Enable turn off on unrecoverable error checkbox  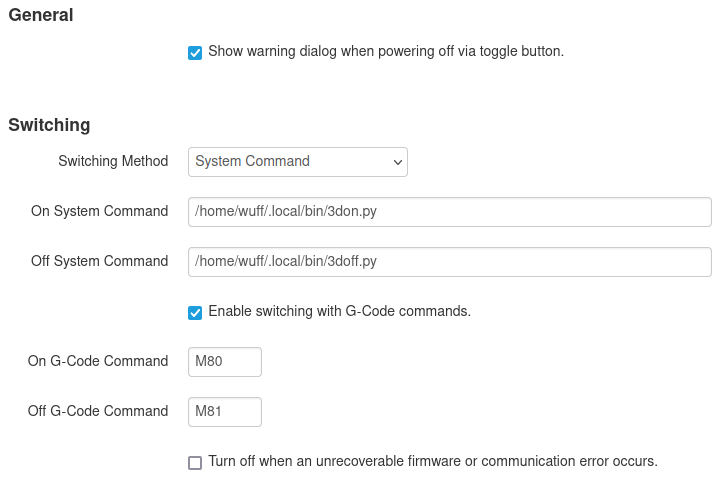pyautogui.click(x=195, y=462)
